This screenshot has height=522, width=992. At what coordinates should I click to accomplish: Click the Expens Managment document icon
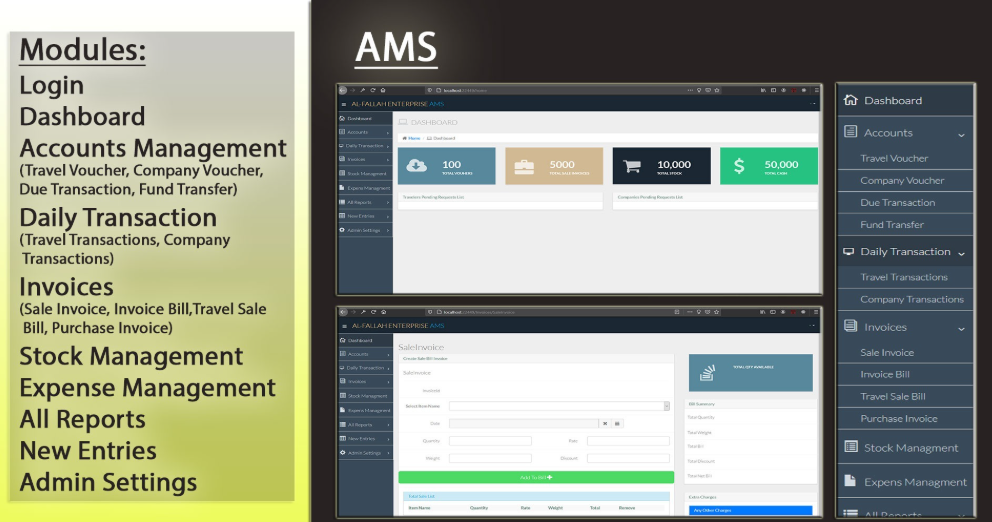click(x=851, y=481)
